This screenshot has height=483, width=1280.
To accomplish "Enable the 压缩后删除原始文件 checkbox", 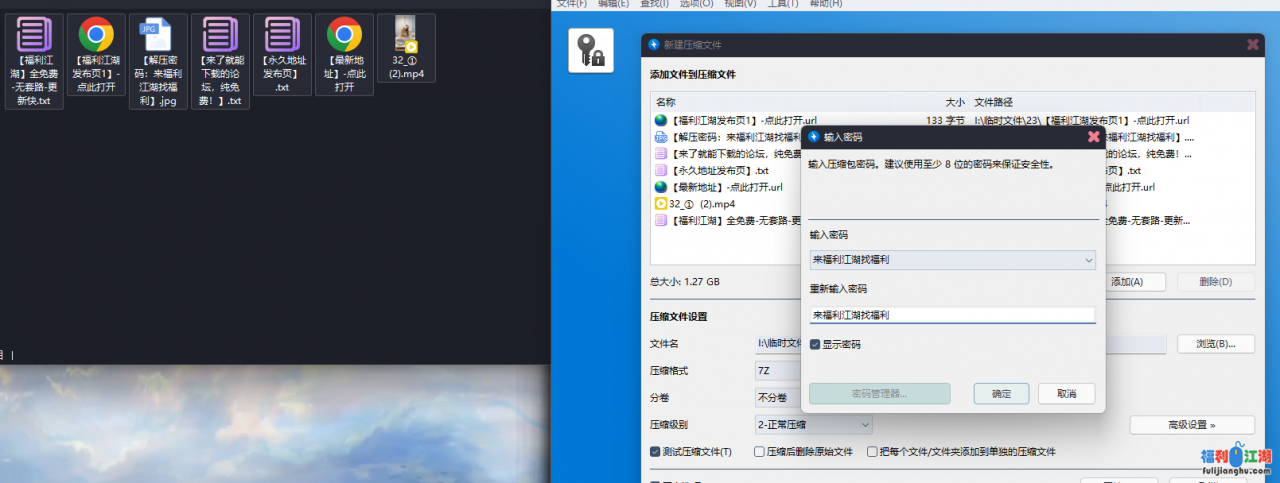I will click(x=760, y=452).
